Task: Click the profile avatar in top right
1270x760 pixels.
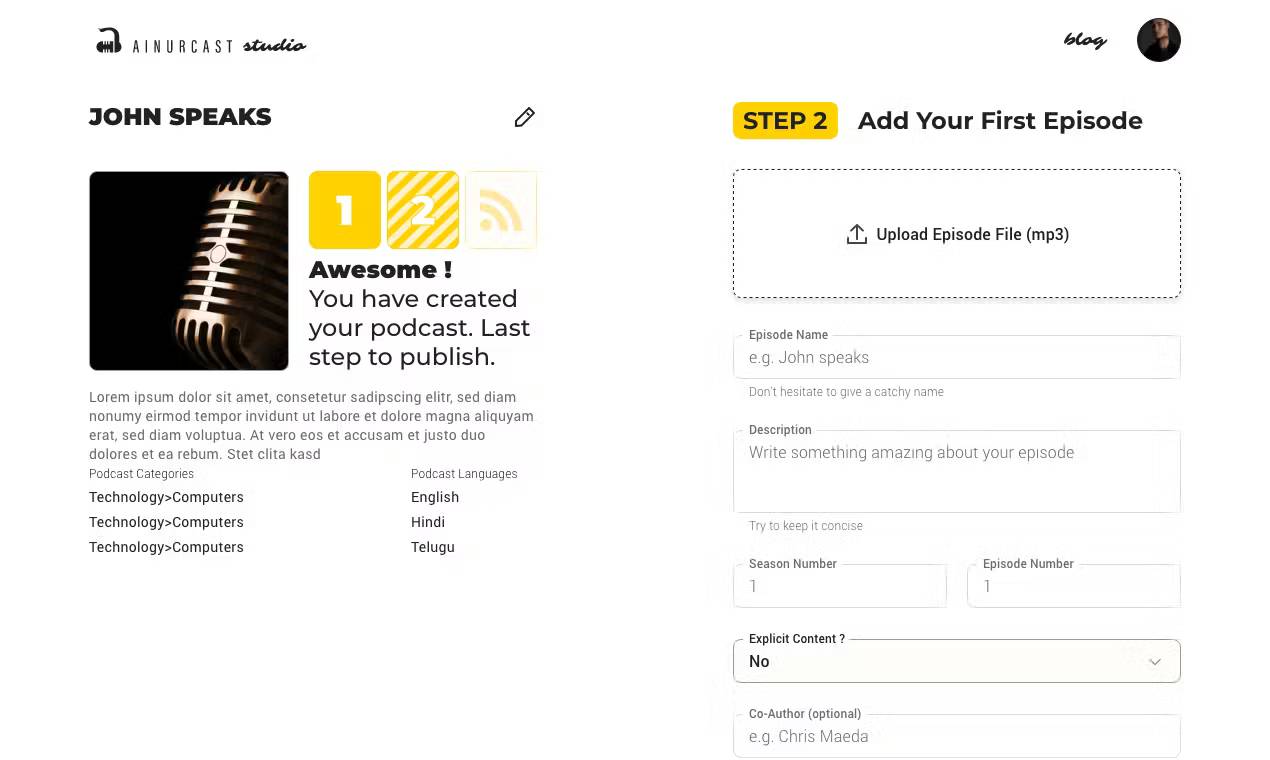Action: coord(1158,40)
